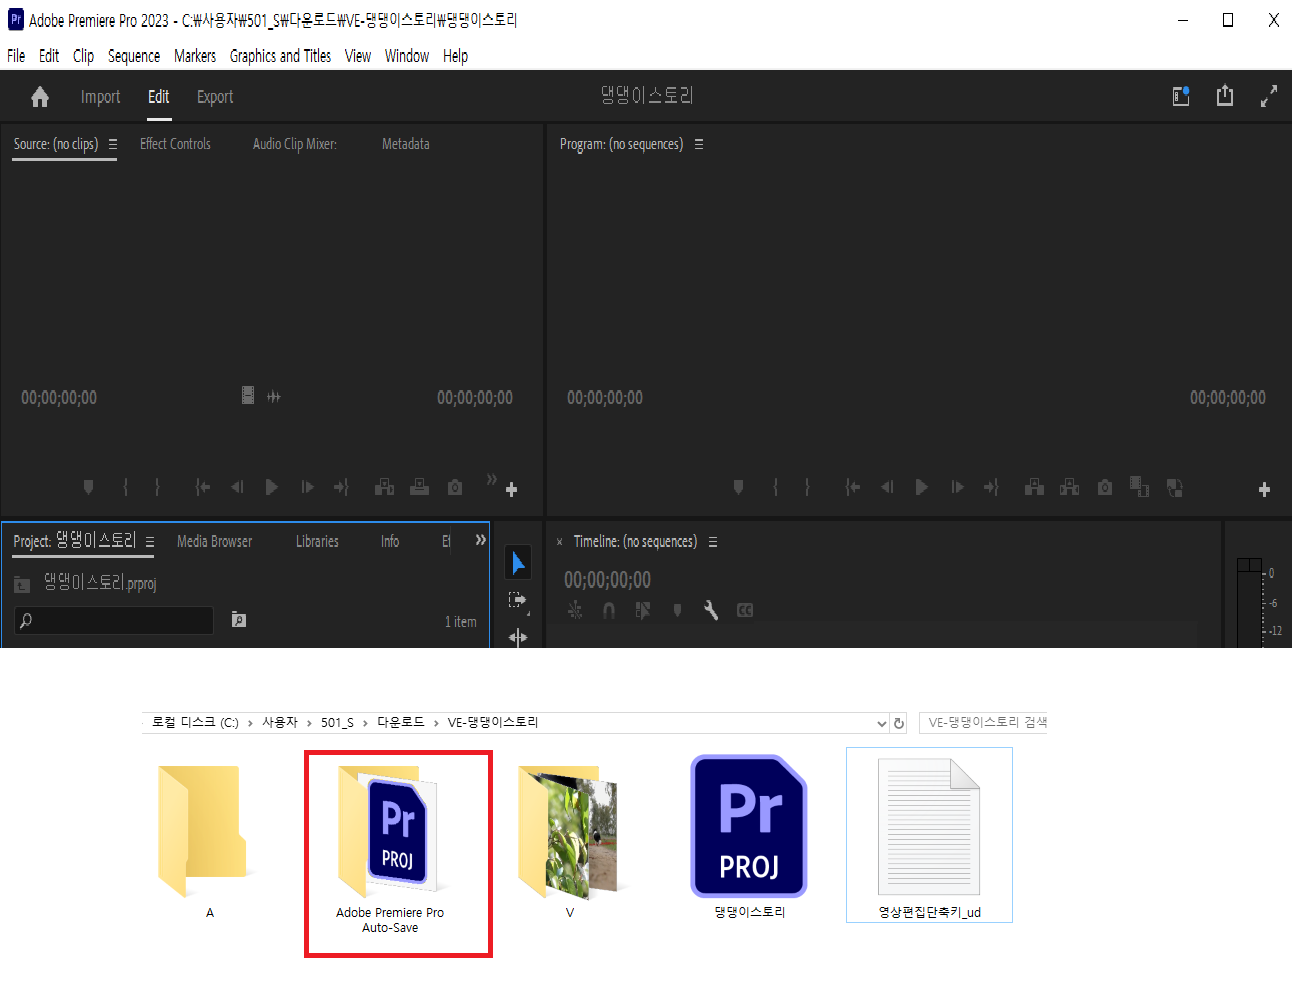Toggle full screen video output icon
This screenshot has width=1292, height=990.
click(x=1269, y=96)
